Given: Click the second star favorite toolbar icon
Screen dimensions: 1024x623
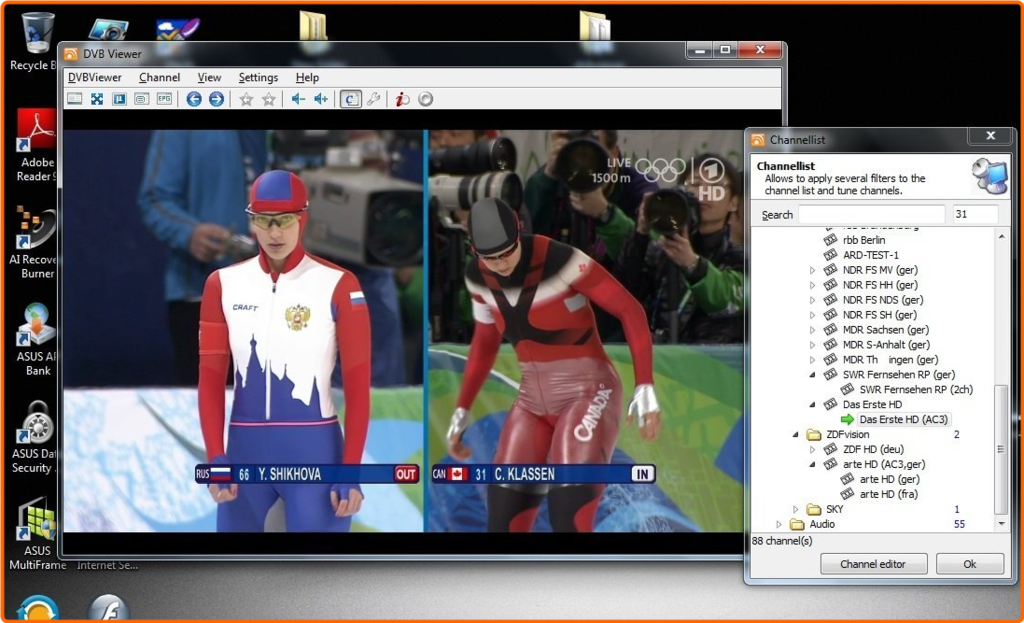Looking at the screenshot, I should tap(268, 99).
